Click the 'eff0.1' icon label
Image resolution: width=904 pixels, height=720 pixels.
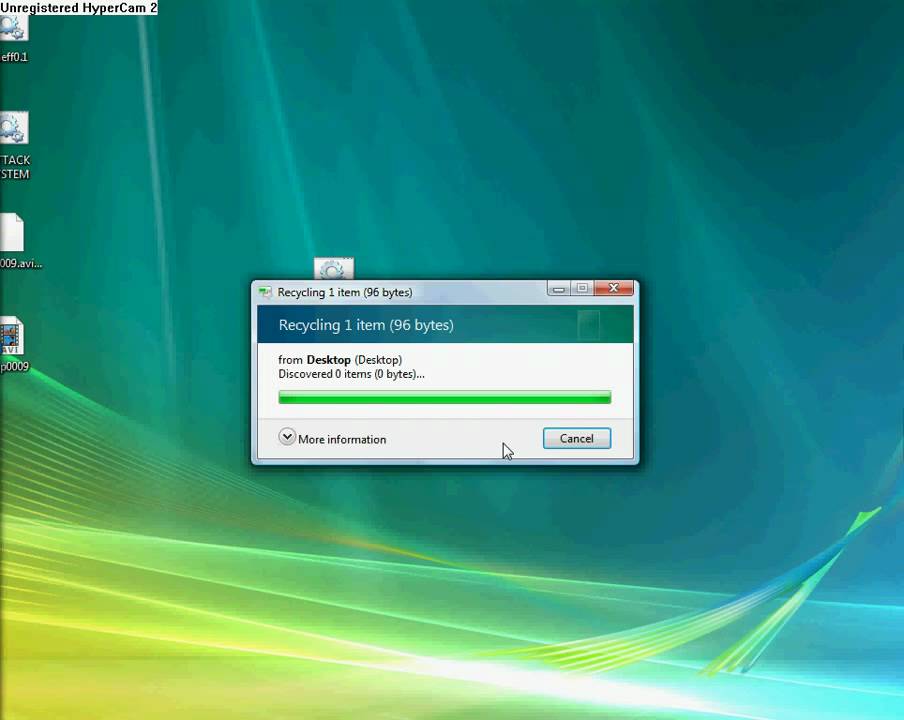tap(14, 57)
